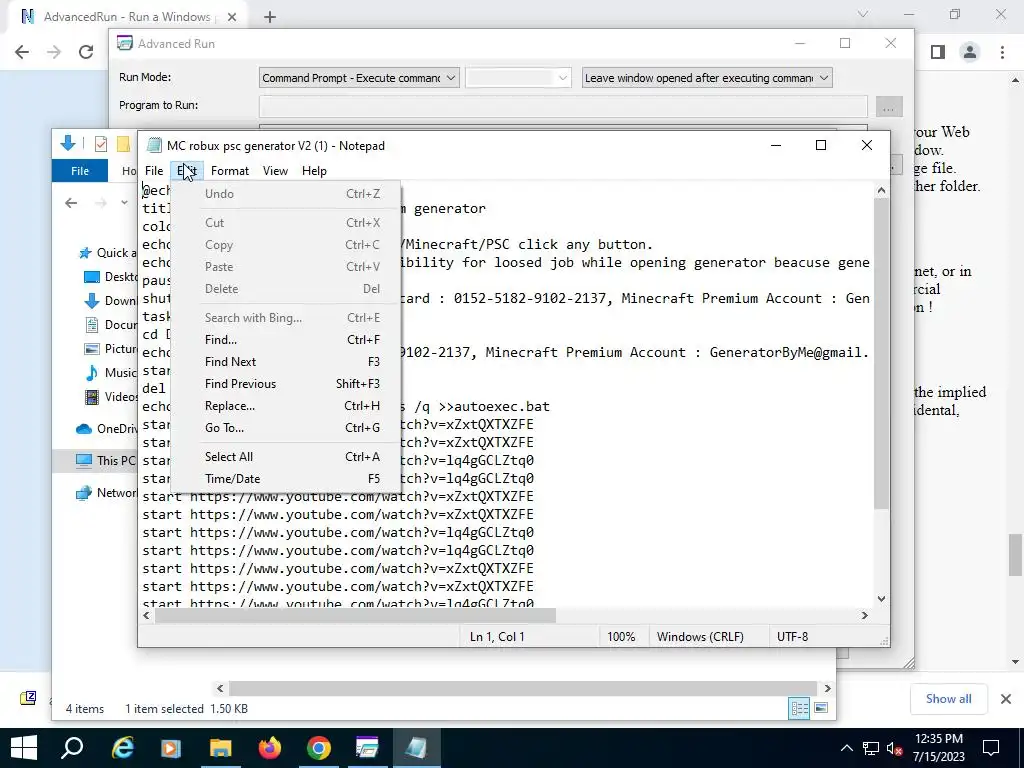Click the Explorer horizontal scrollbar thumb
Screen dimensions: 1024x768
[522, 688]
